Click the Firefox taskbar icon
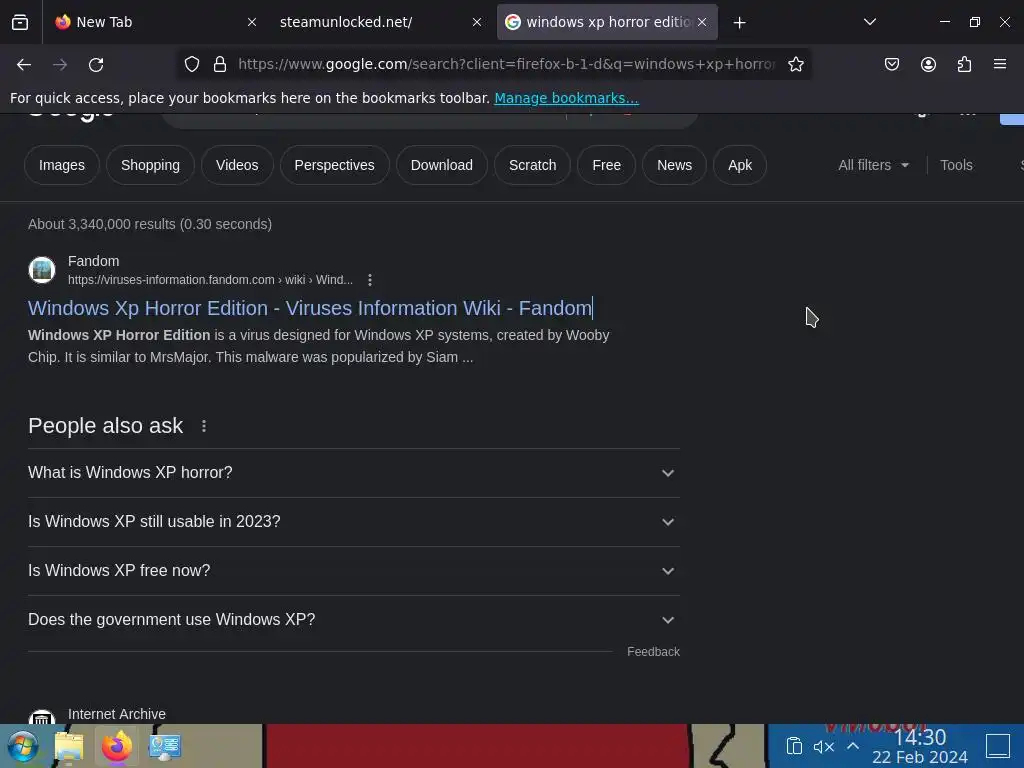The image size is (1024, 768). [x=117, y=746]
